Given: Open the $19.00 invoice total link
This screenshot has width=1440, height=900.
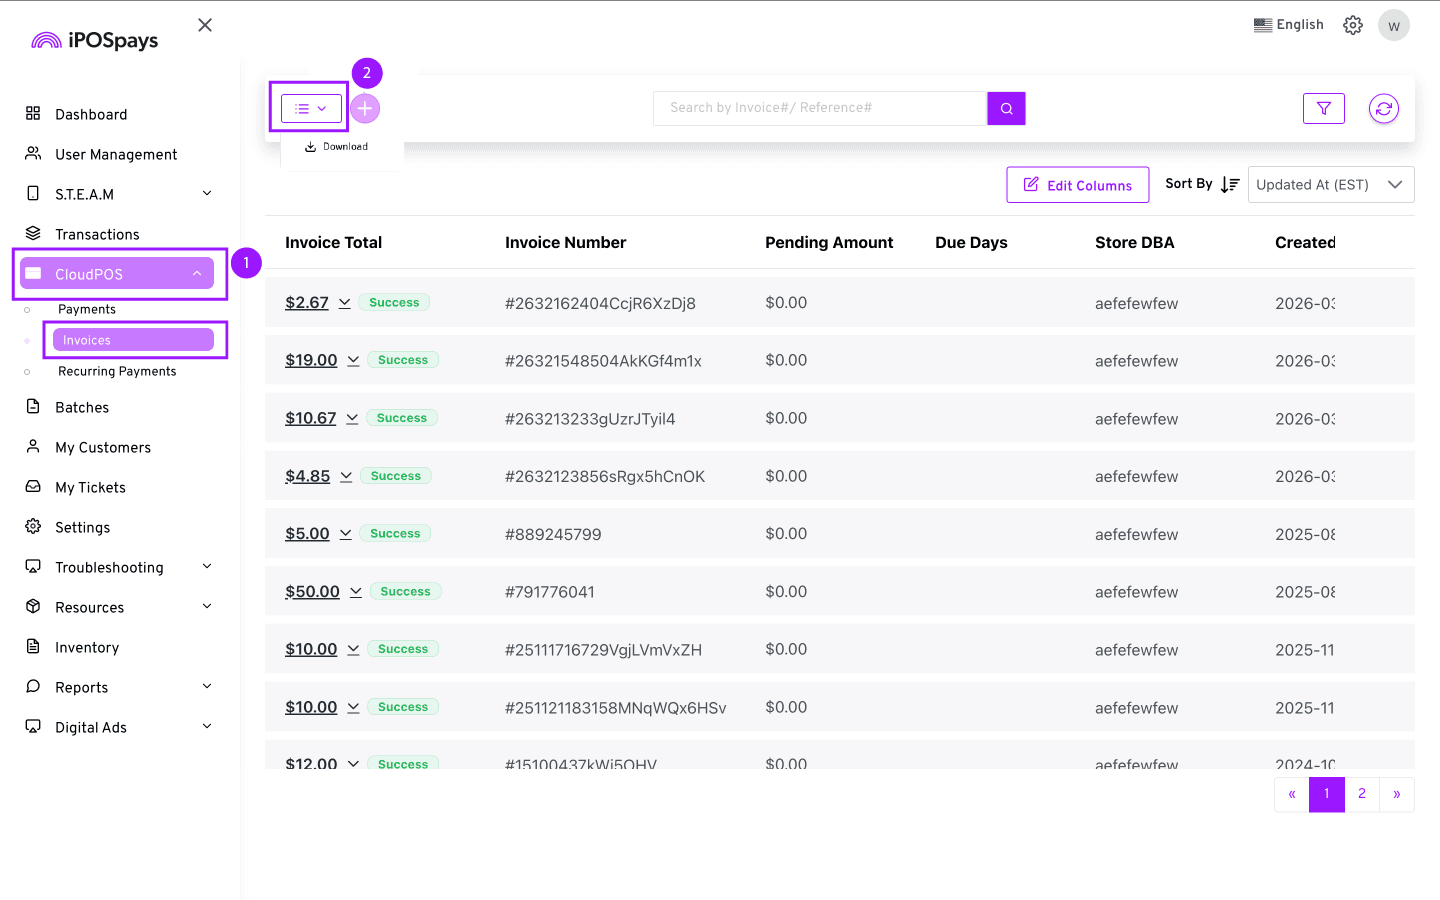Looking at the screenshot, I should (x=311, y=361).
